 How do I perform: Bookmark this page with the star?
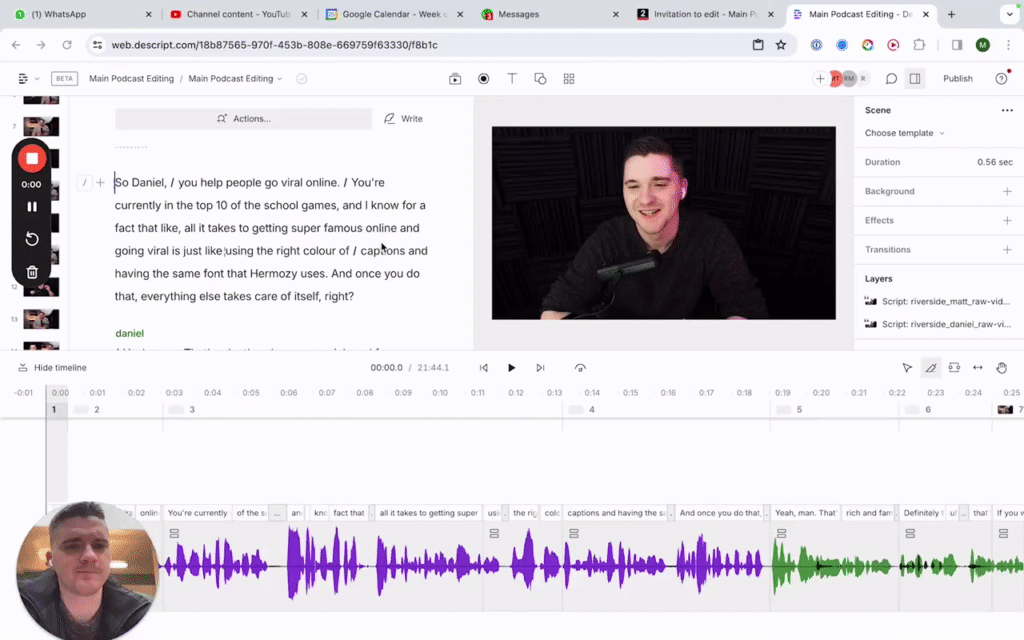(x=781, y=45)
